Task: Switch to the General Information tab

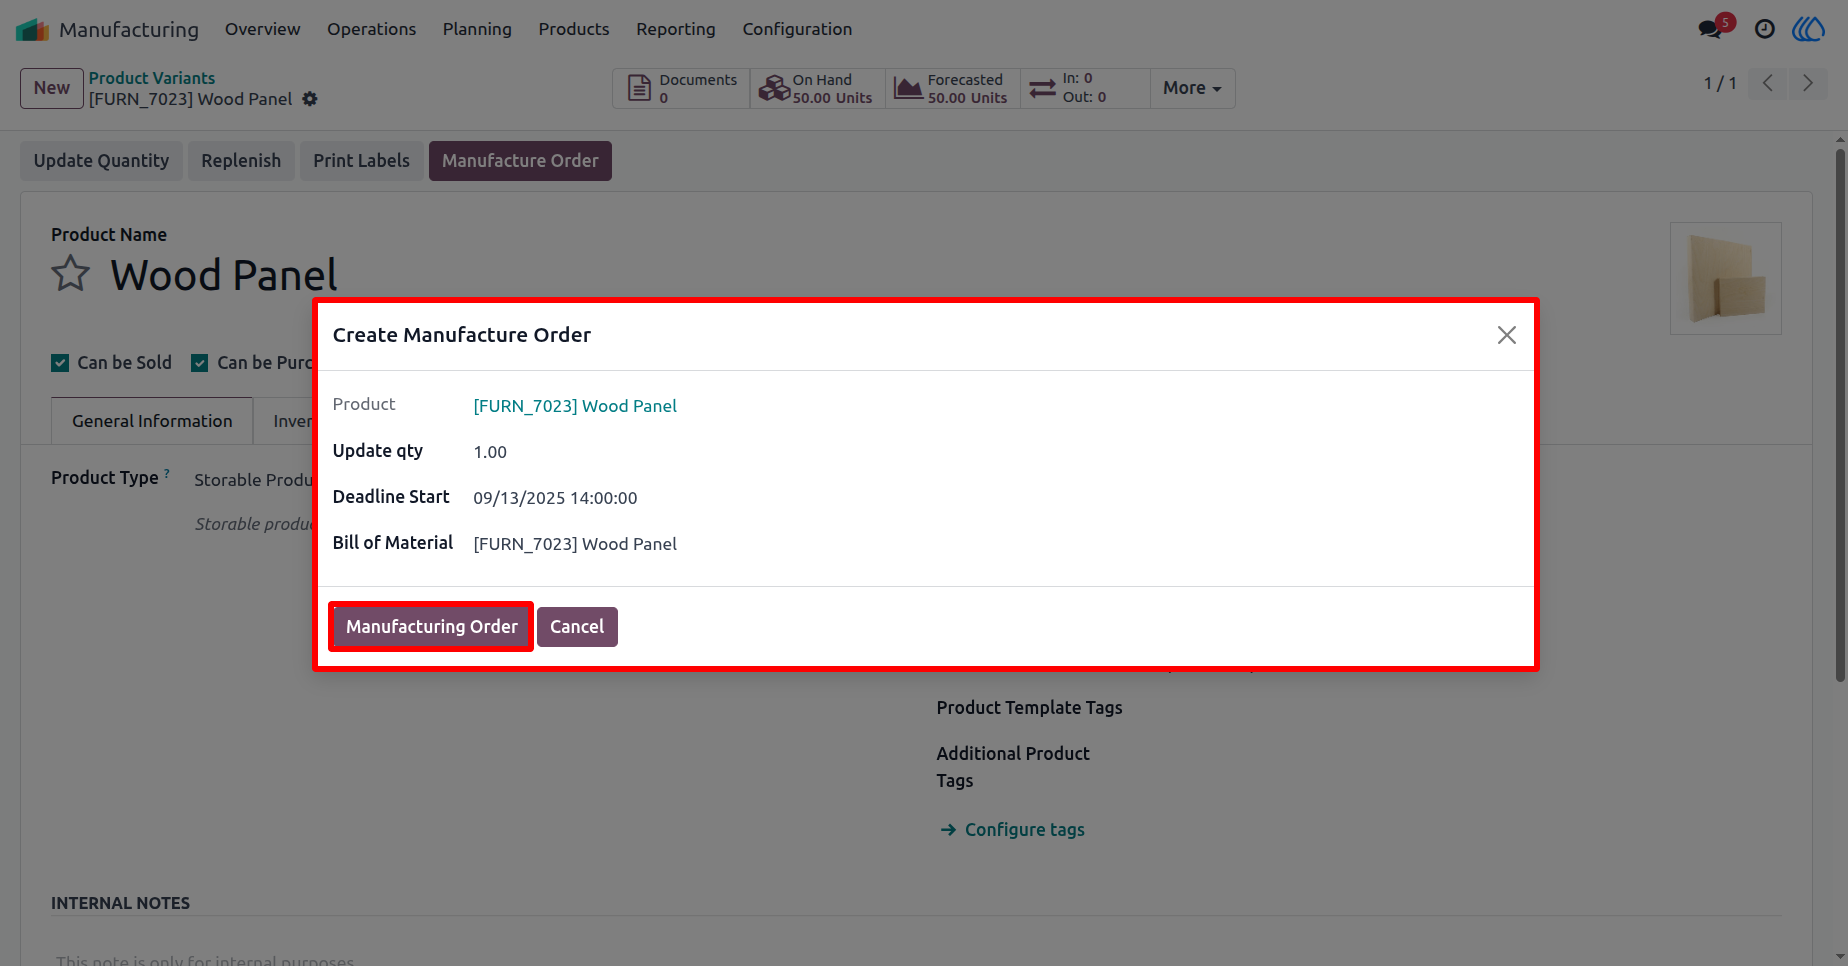Action: point(152,421)
